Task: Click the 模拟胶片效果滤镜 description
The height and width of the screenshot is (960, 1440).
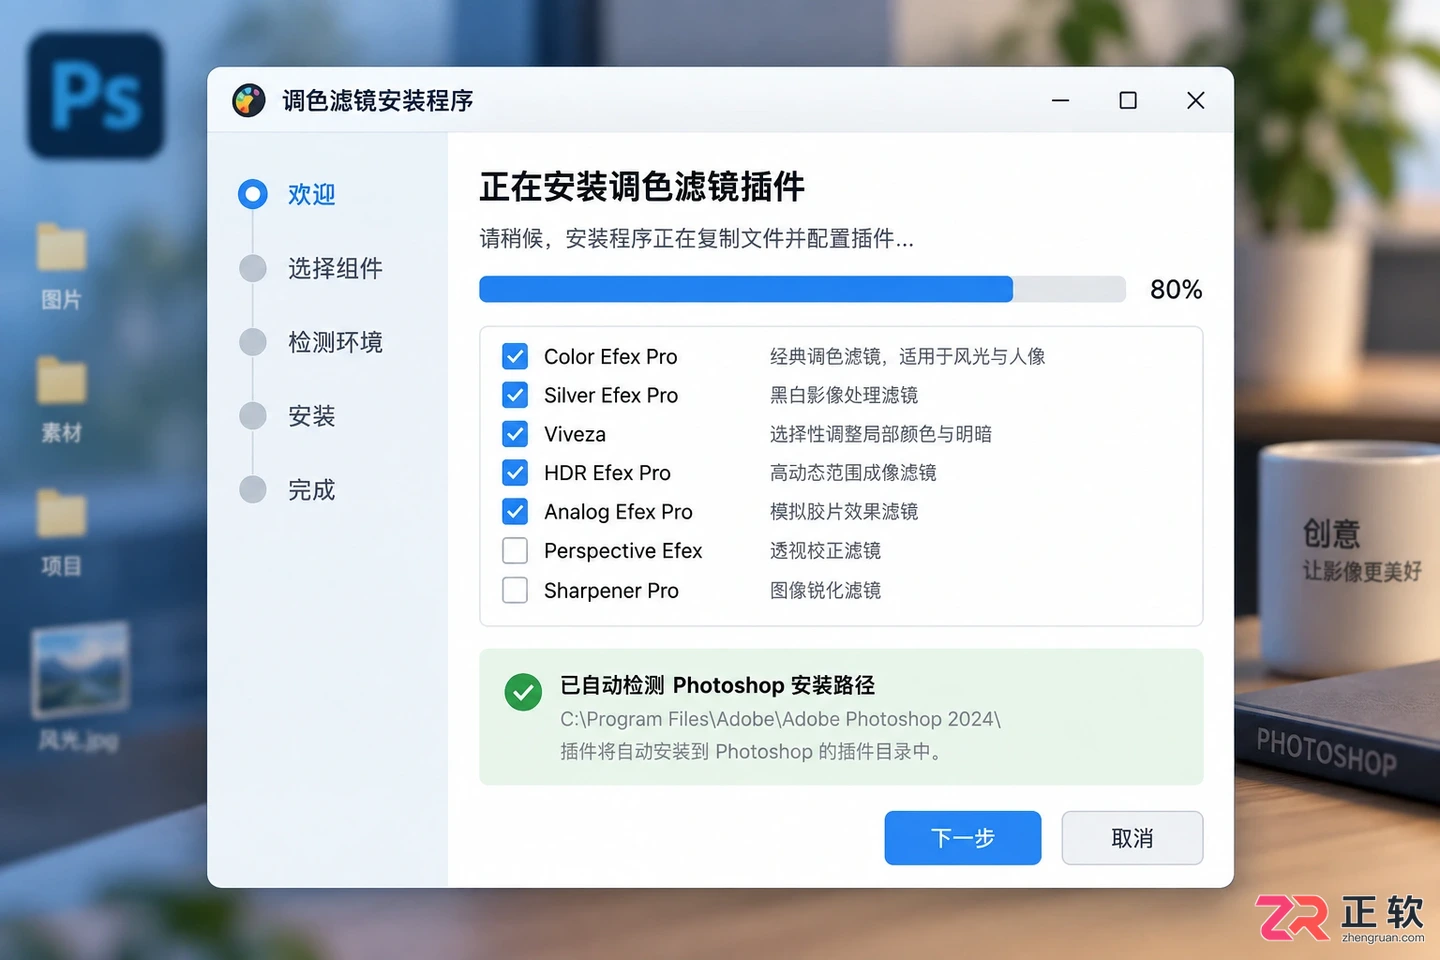Action: (844, 511)
